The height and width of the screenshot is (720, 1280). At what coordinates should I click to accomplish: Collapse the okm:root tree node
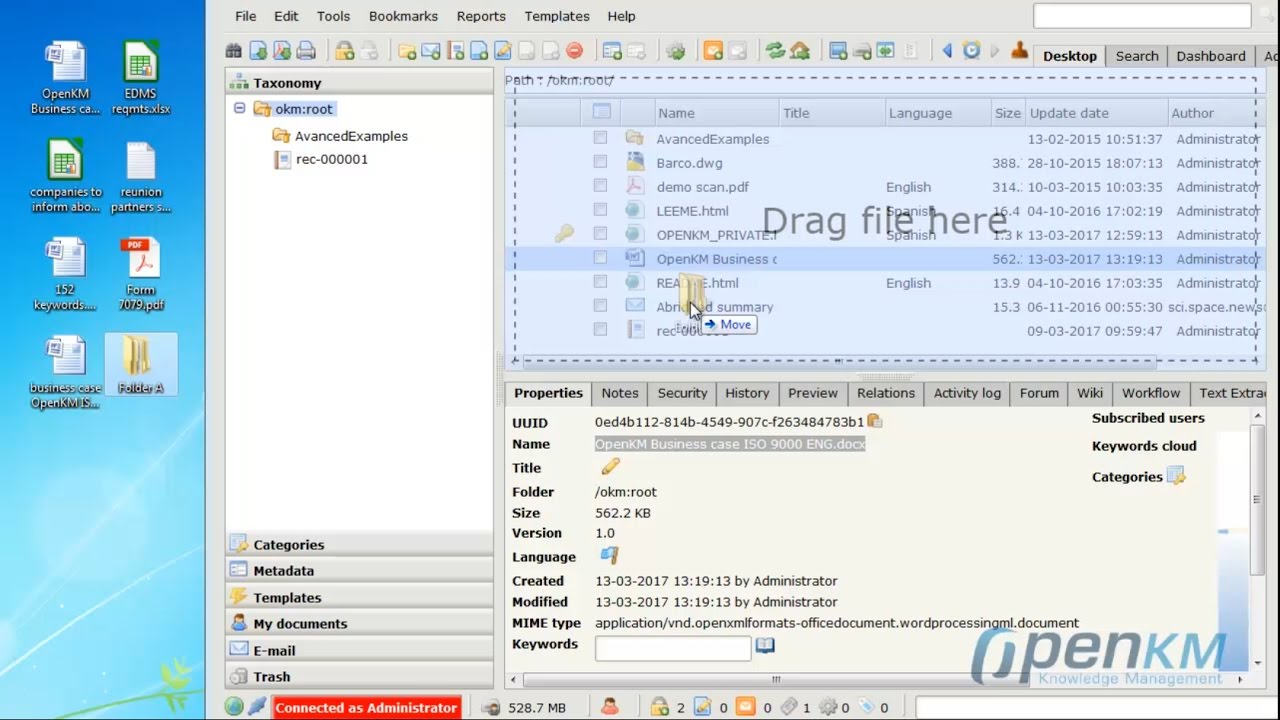click(x=239, y=108)
